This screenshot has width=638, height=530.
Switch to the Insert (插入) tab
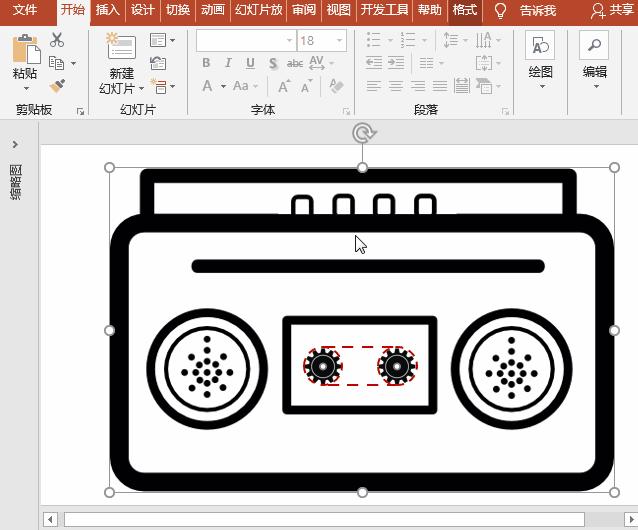point(107,11)
